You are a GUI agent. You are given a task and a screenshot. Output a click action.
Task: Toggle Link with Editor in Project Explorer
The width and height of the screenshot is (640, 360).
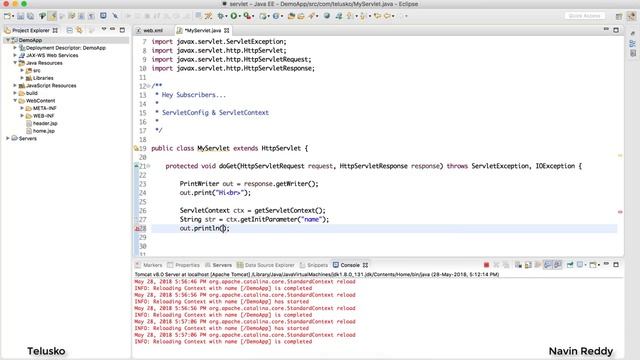click(x=79, y=30)
